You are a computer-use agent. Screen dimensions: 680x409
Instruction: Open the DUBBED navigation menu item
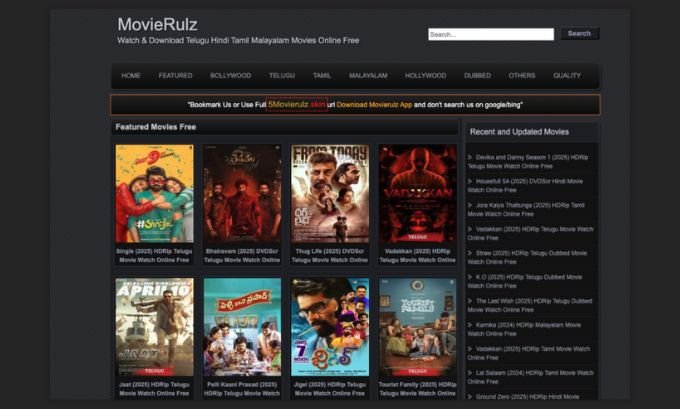tap(477, 76)
